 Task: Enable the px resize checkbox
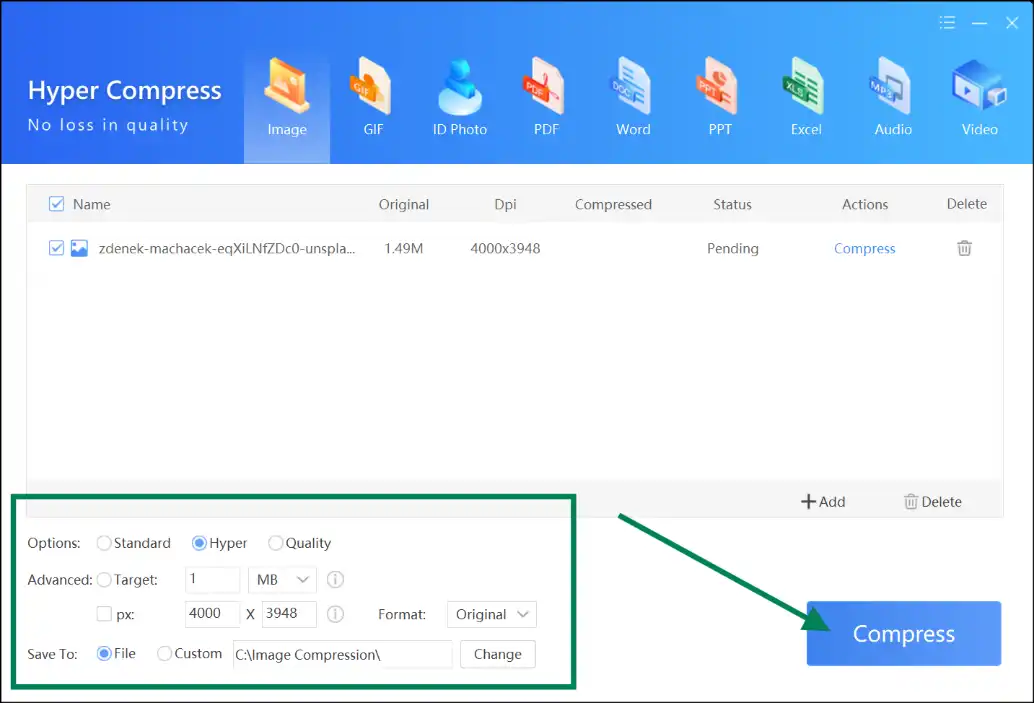click(104, 614)
